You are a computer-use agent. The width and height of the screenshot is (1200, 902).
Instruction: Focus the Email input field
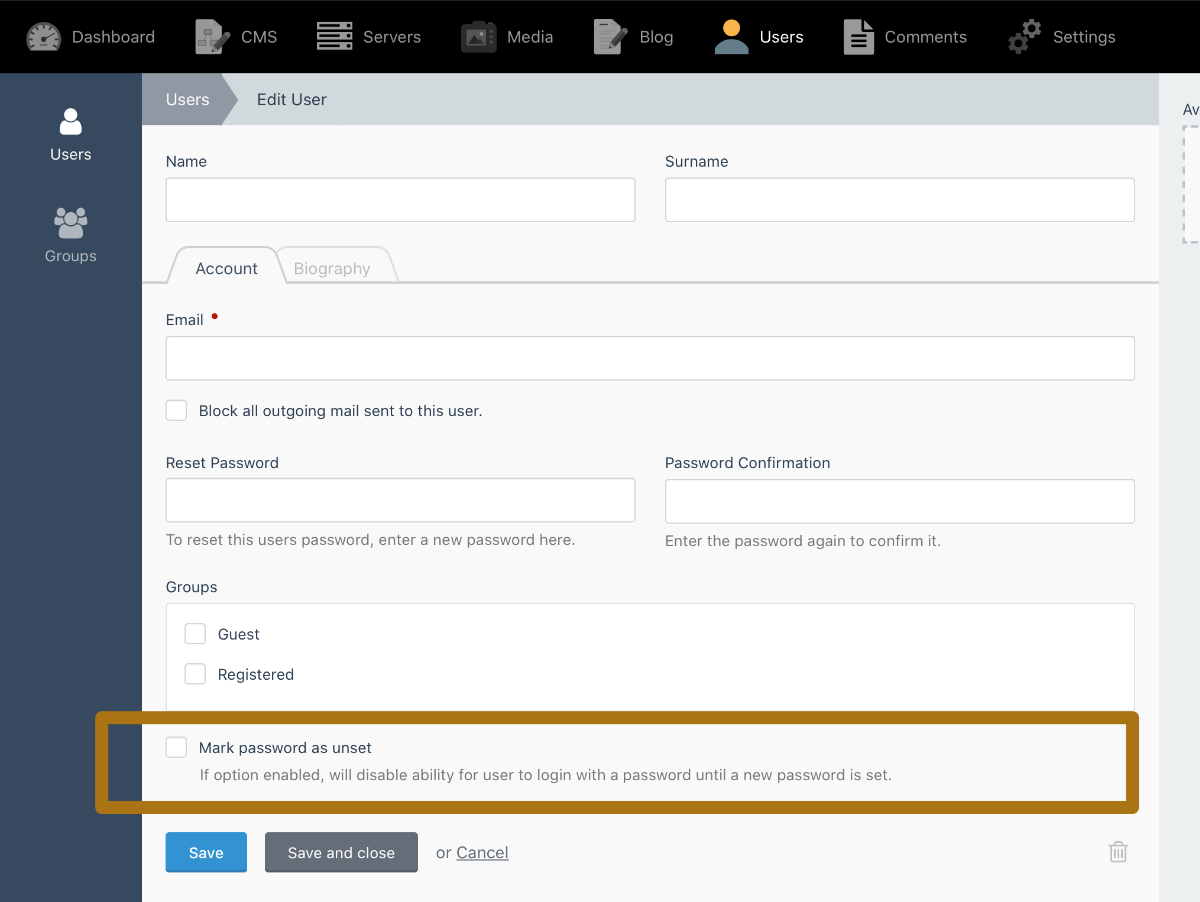(x=650, y=358)
